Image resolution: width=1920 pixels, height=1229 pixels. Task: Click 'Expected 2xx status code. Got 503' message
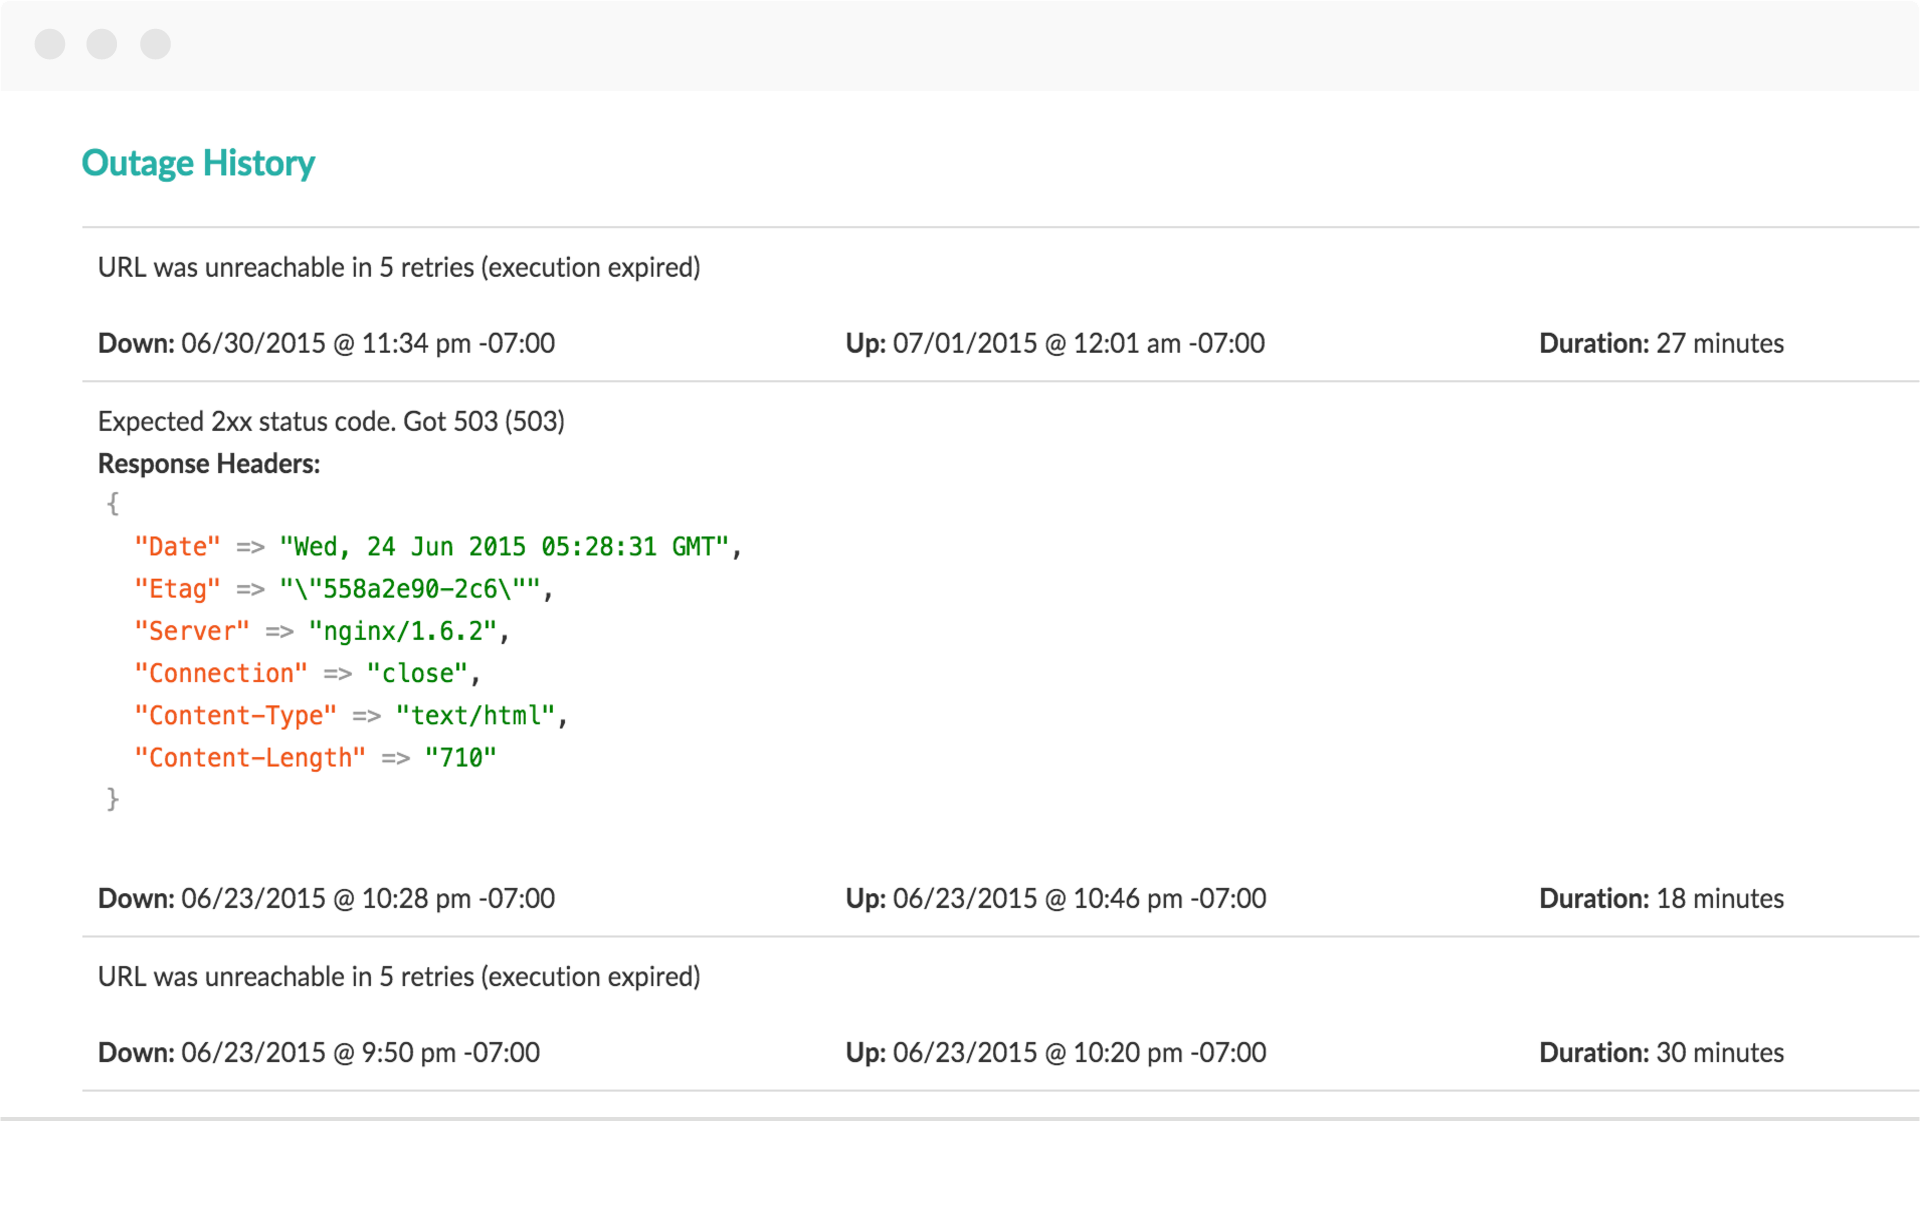(331, 422)
